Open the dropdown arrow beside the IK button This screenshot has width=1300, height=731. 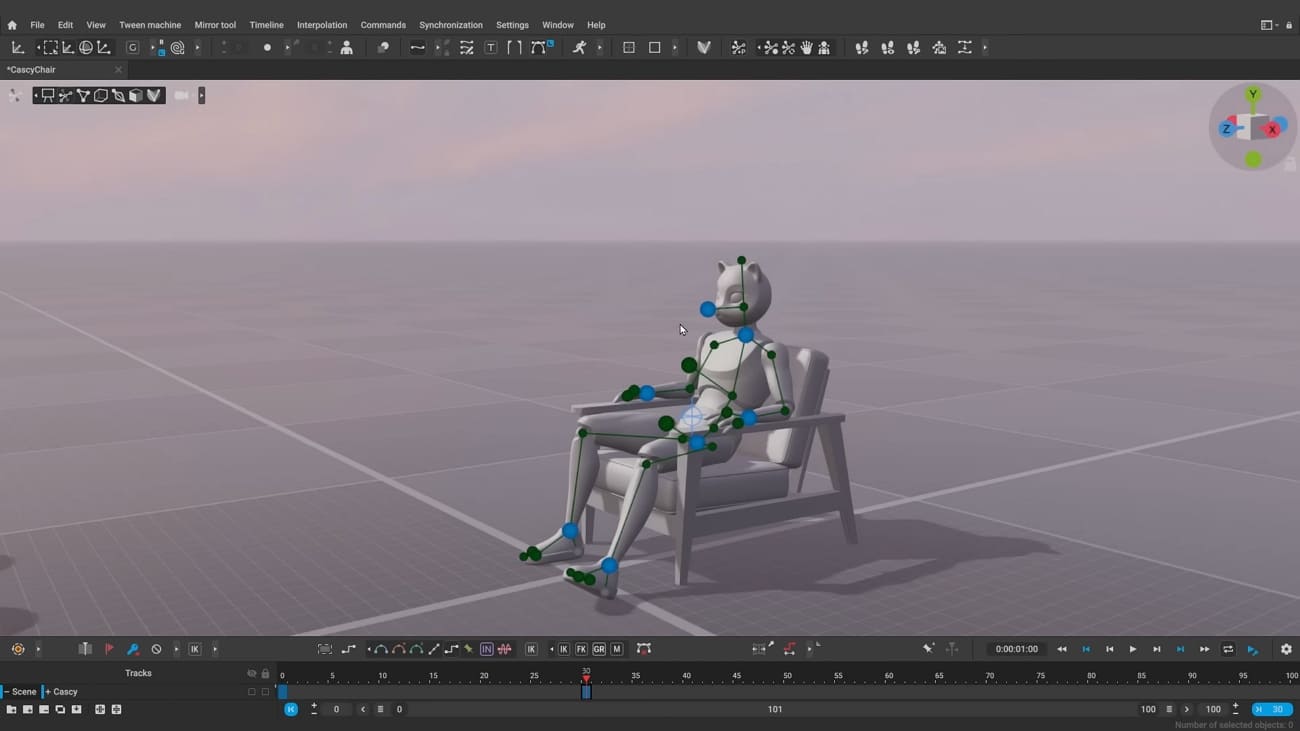[x=551, y=648]
